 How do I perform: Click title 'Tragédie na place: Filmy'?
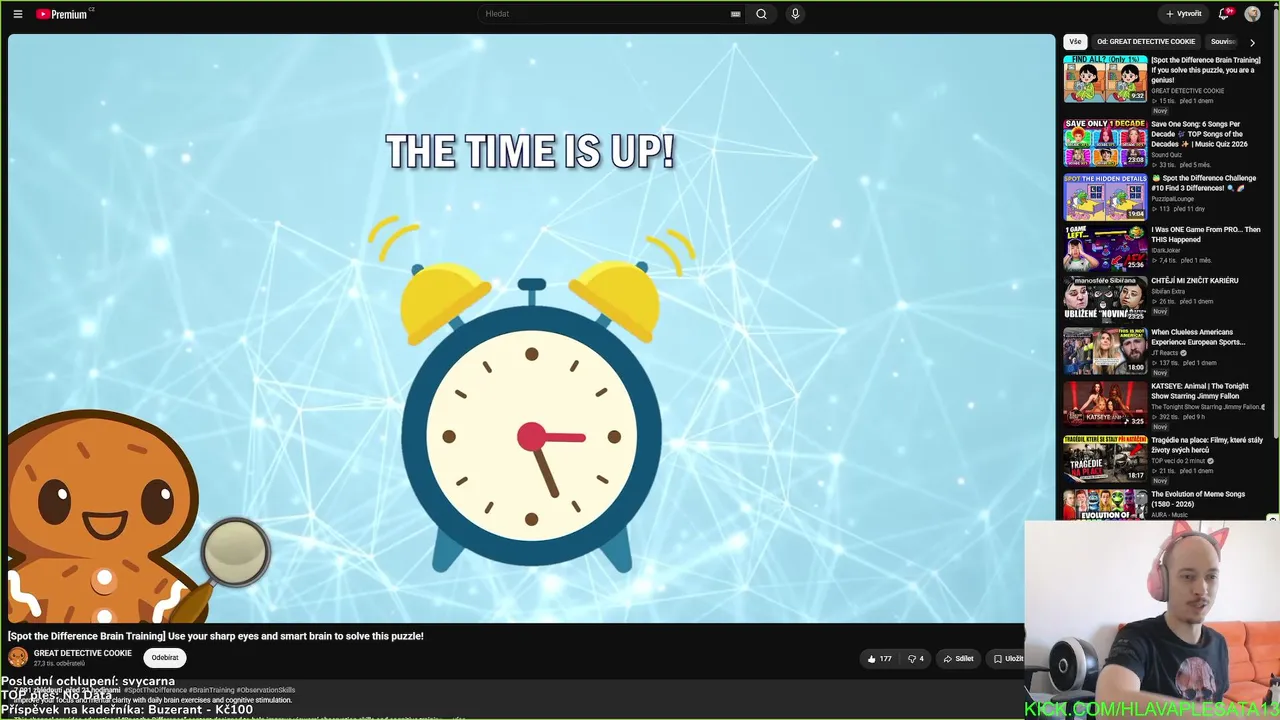[x=1207, y=445]
